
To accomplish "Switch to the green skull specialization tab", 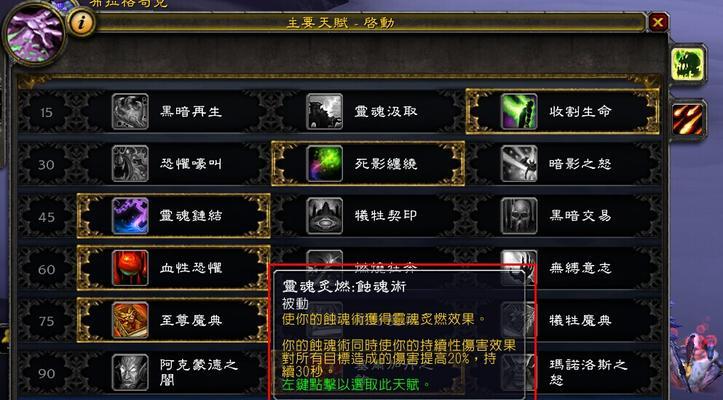I will tap(688, 64).
